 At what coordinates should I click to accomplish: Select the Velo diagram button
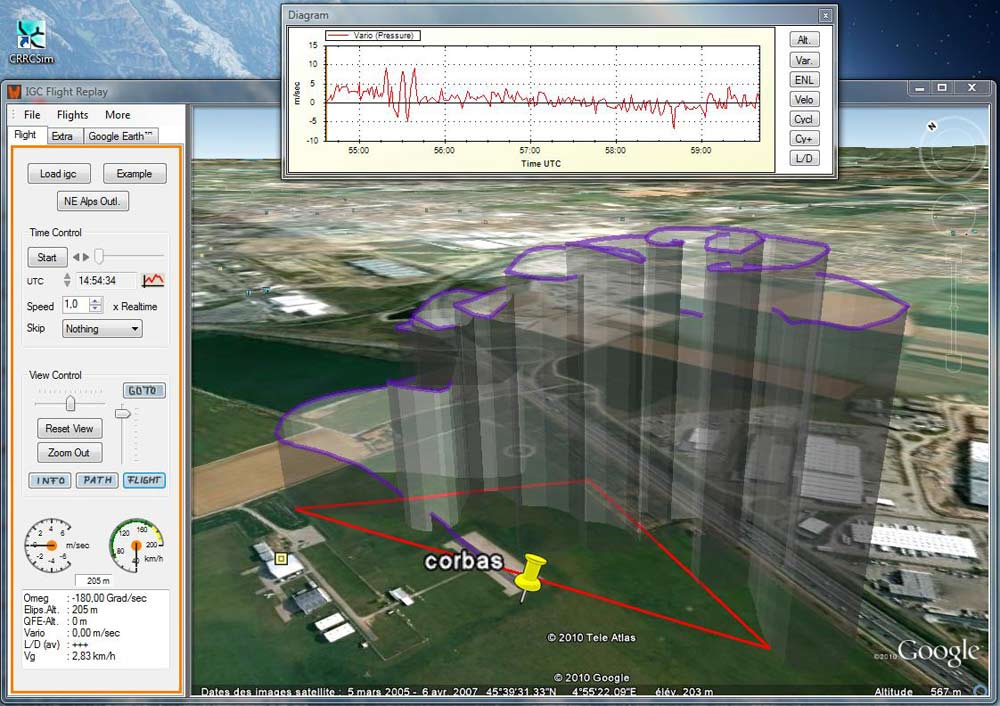pos(804,99)
